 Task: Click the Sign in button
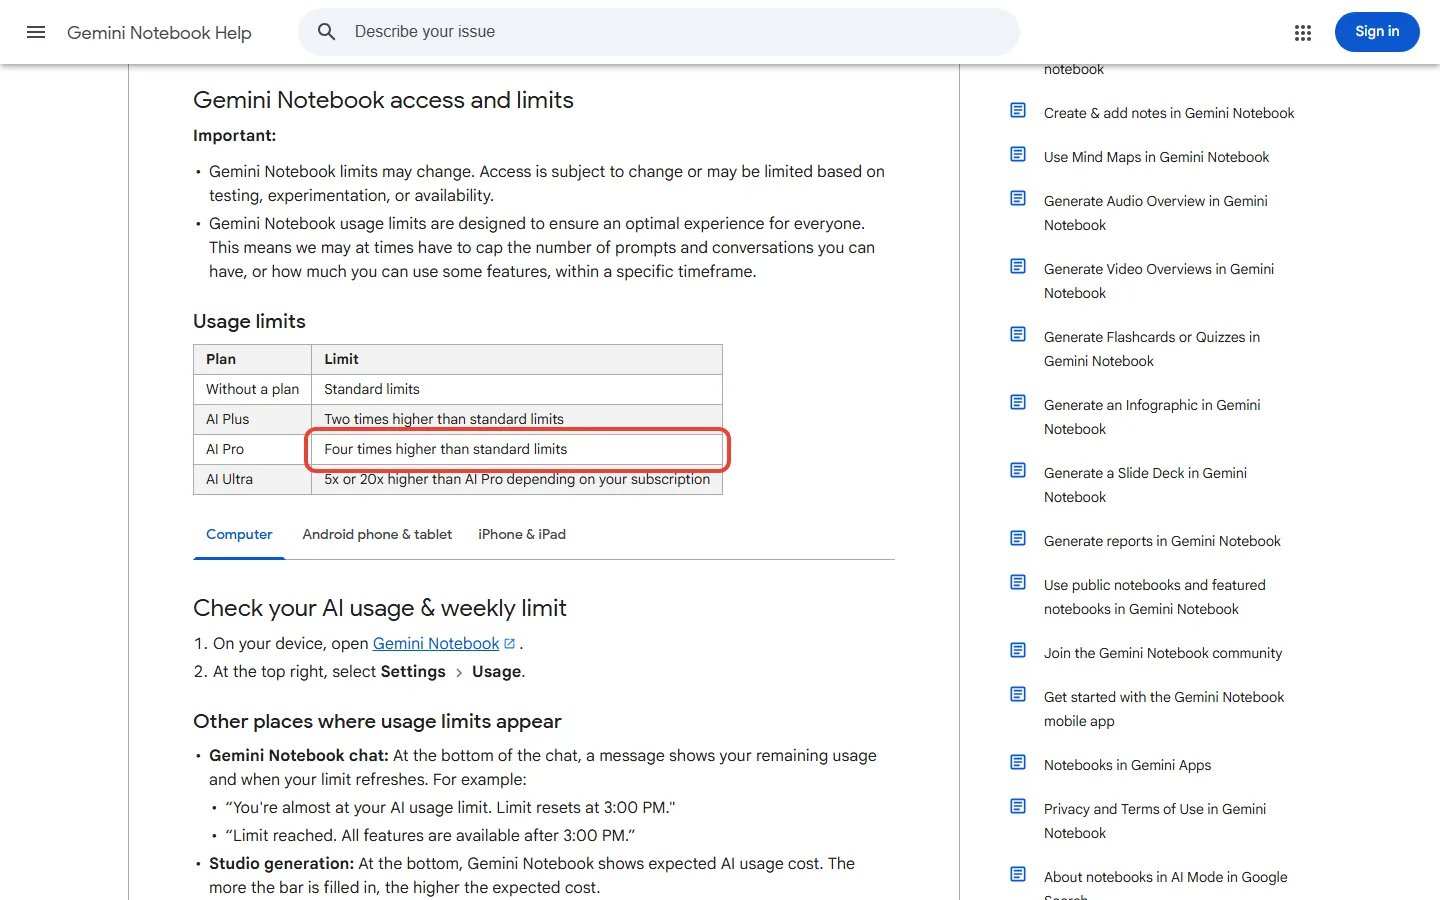point(1377,32)
